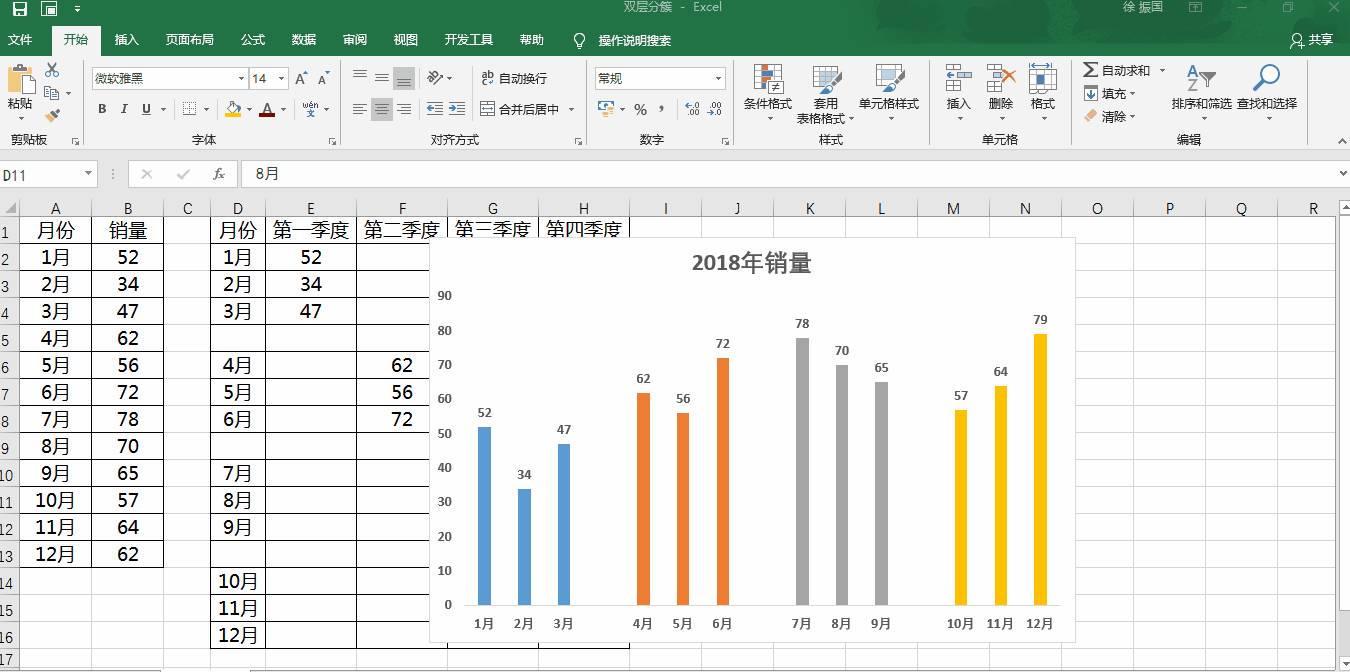The image size is (1350, 672).
Task: Click the Increase Font Size icon
Action: [x=302, y=78]
